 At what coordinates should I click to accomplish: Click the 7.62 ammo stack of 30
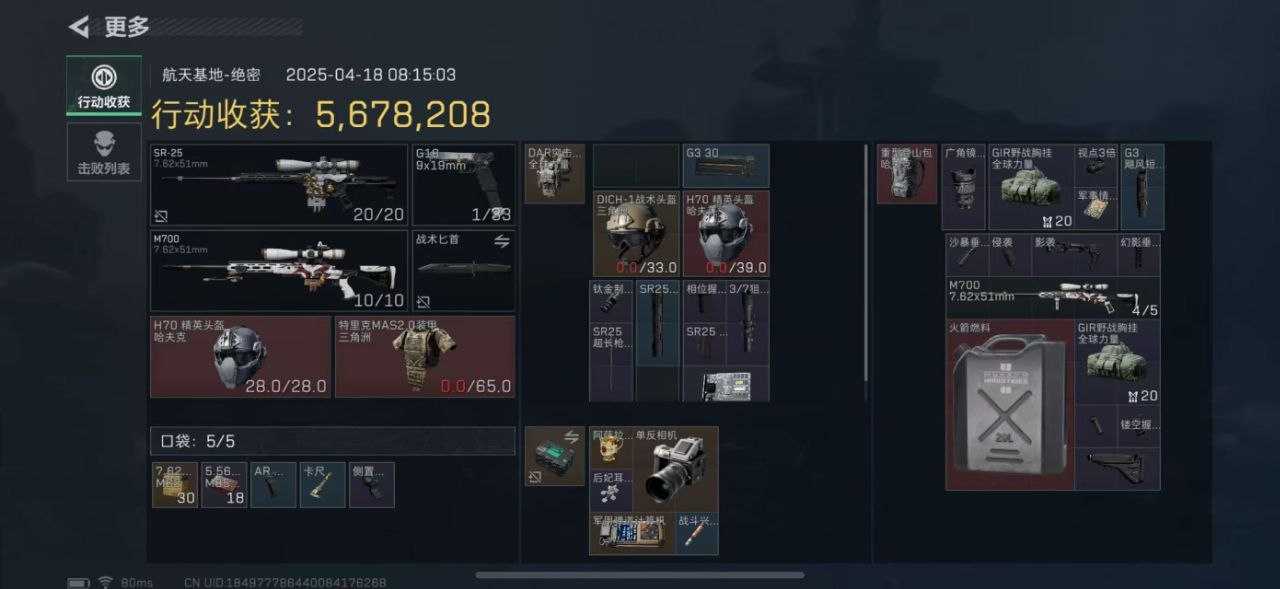pyautogui.click(x=174, y=484)
